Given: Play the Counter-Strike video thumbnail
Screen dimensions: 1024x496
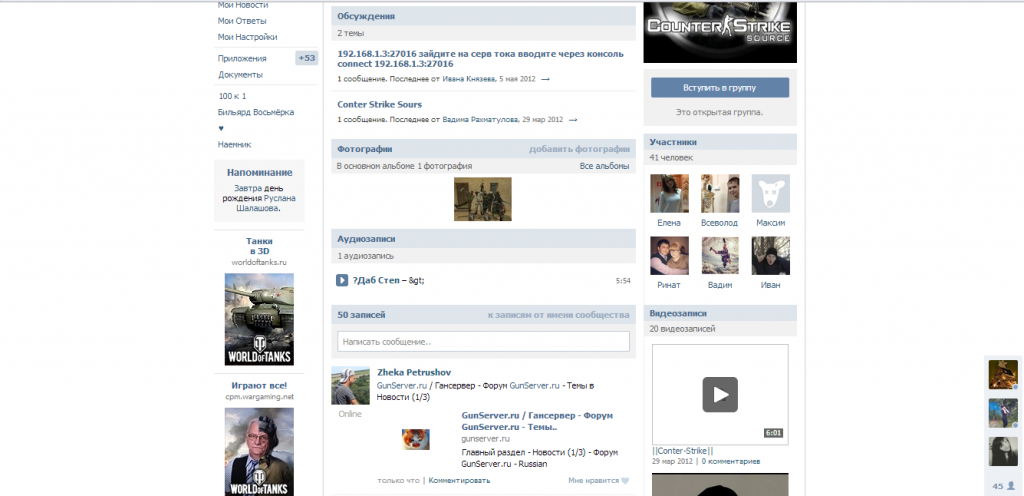Looking at the screenshot, I should tap(719, 394).
